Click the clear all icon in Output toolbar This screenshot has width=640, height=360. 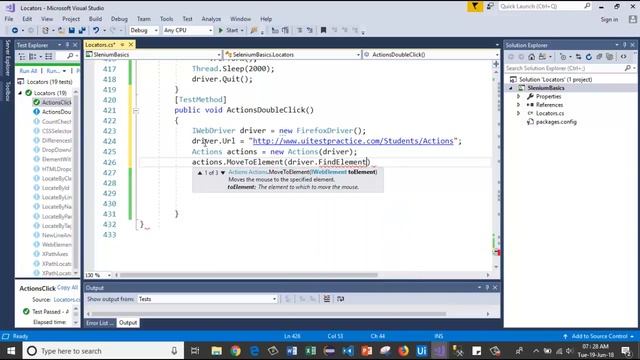click(x=327, y=299)
